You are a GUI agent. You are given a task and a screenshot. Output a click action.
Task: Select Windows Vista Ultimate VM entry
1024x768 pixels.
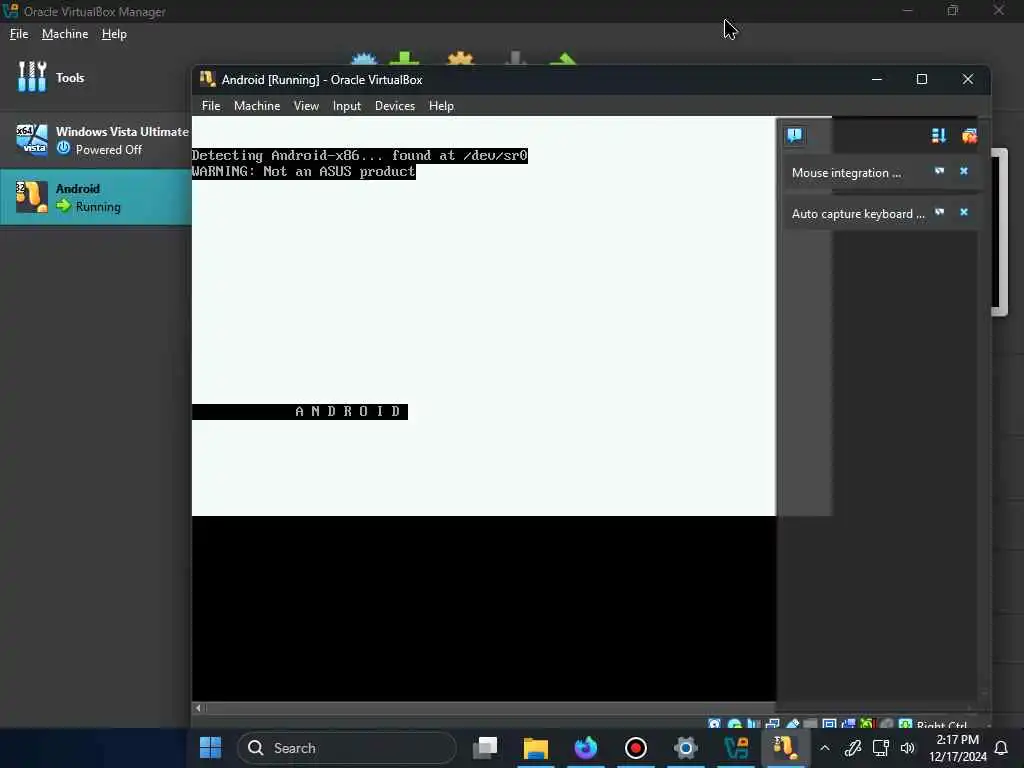pyautogui.click(x=95, y=140)
